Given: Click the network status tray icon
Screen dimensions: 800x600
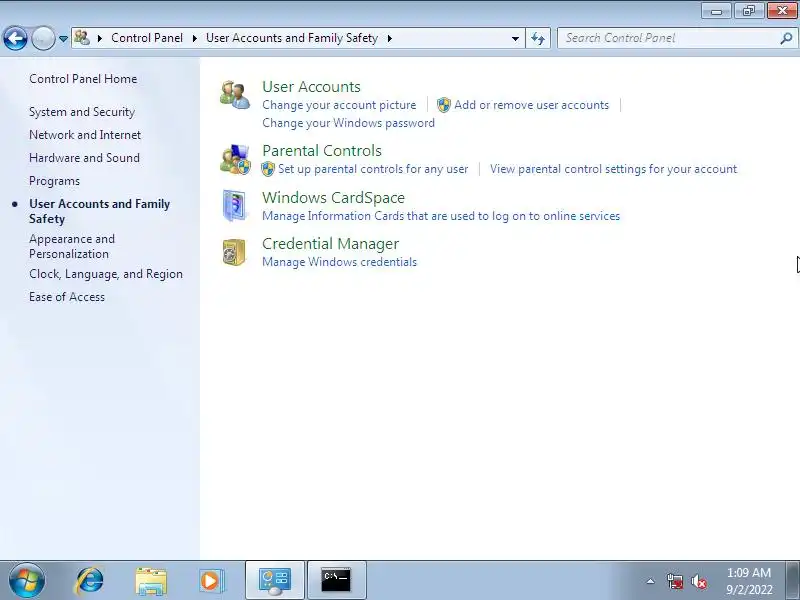Looking at the screenshot, I should (674, 581).
